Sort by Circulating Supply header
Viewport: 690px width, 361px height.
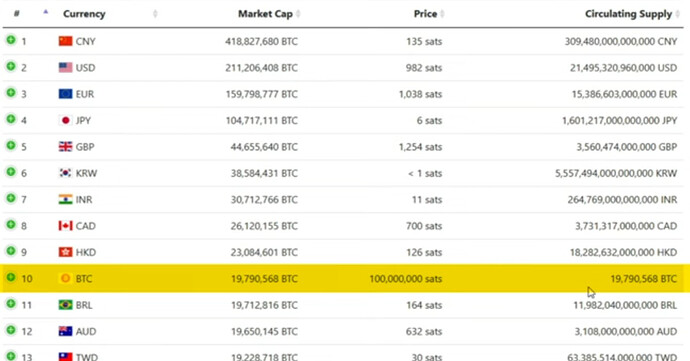coord(628,14)
